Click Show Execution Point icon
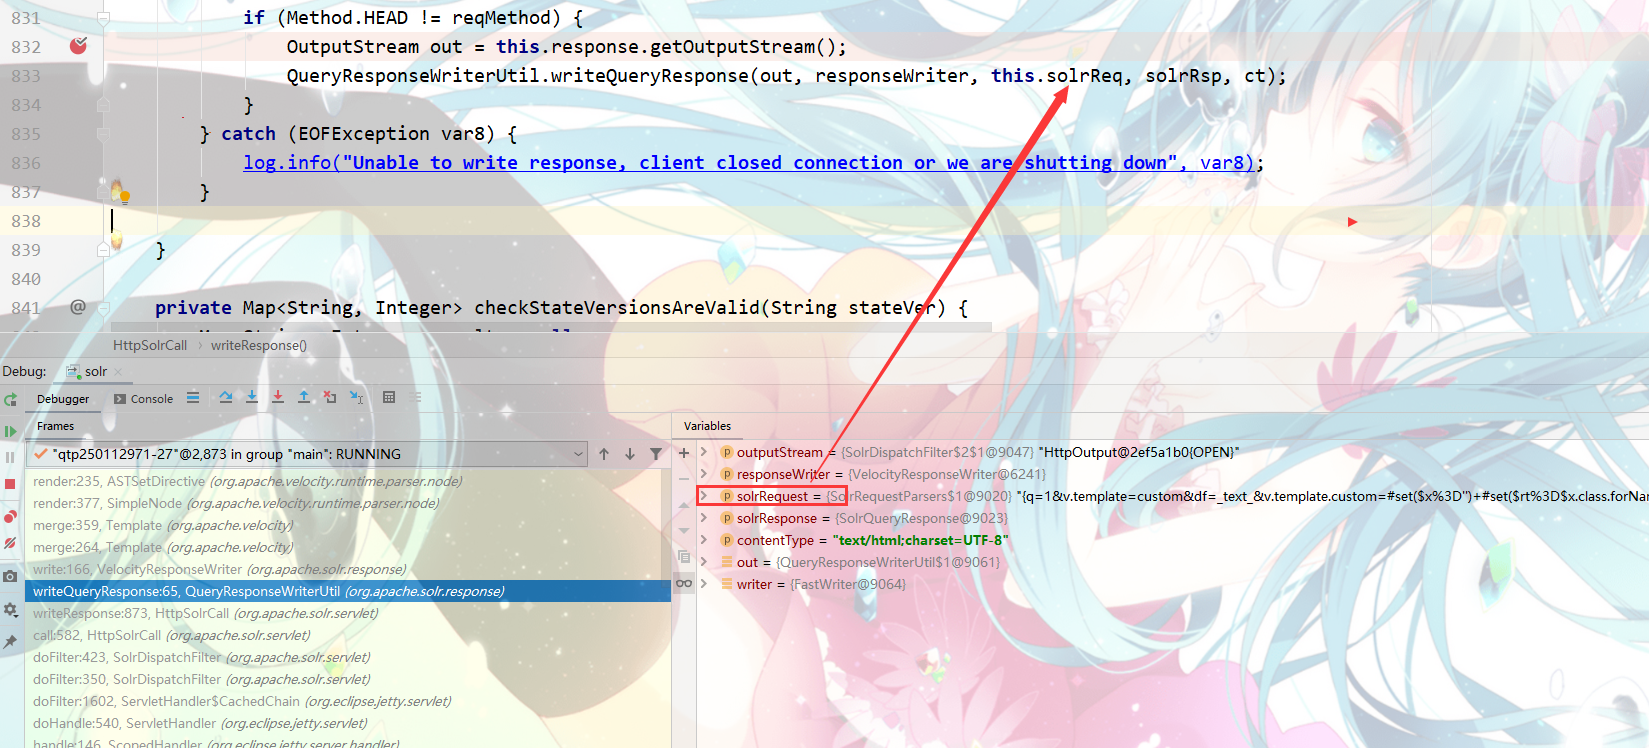 pyautogui.click(x=193, y=397)
